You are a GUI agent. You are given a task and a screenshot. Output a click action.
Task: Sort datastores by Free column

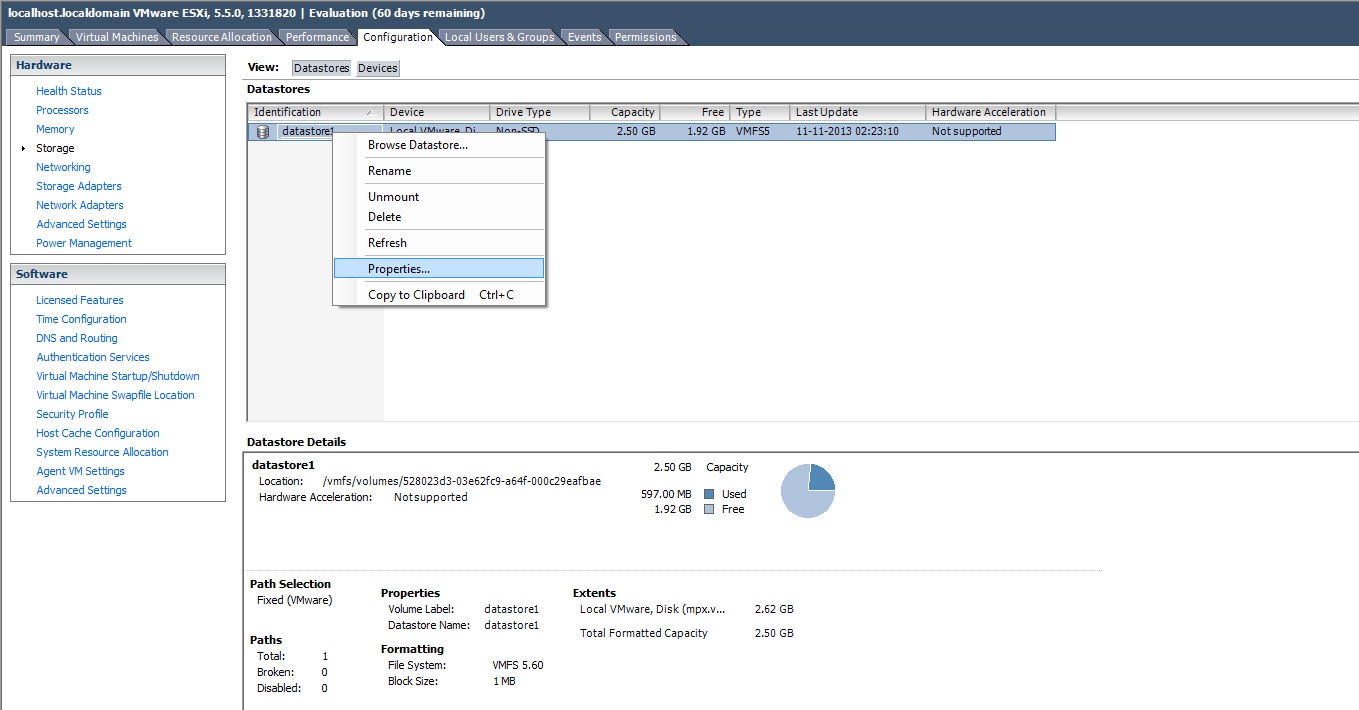click(x=695, y=113)
